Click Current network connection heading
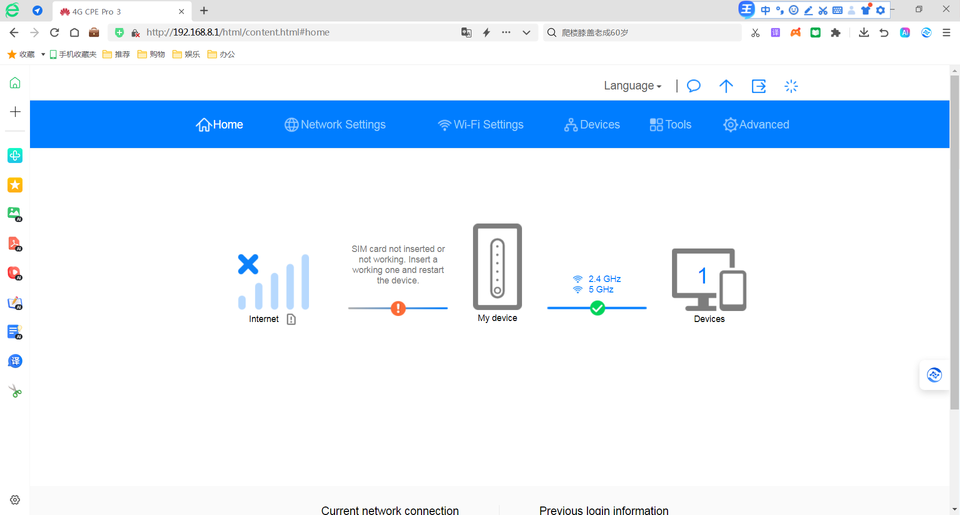The width and height of the screenshot is (960, 515). click(390, 510)
